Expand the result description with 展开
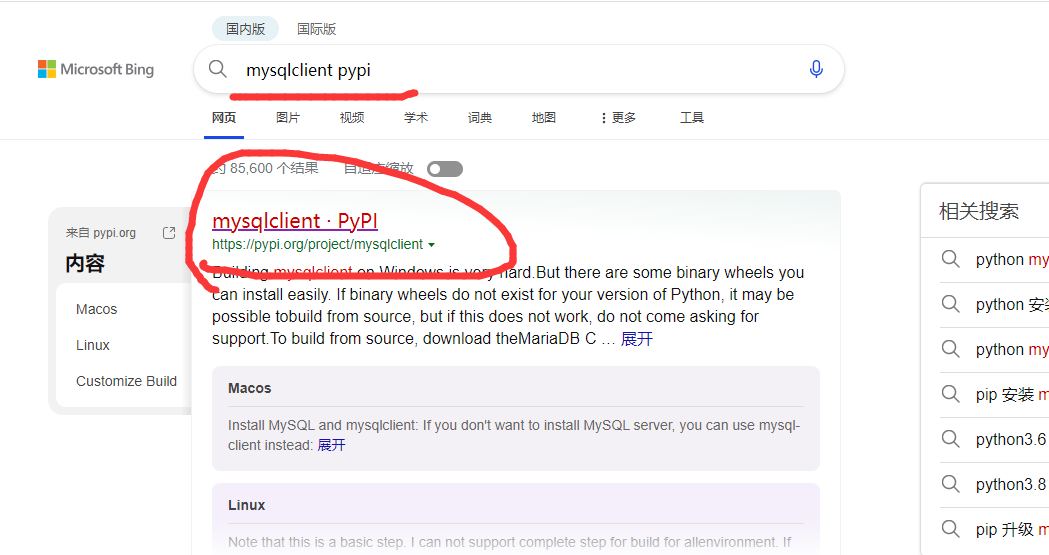The width and height of the screenshot is (1049, 555). coord(636,339)
